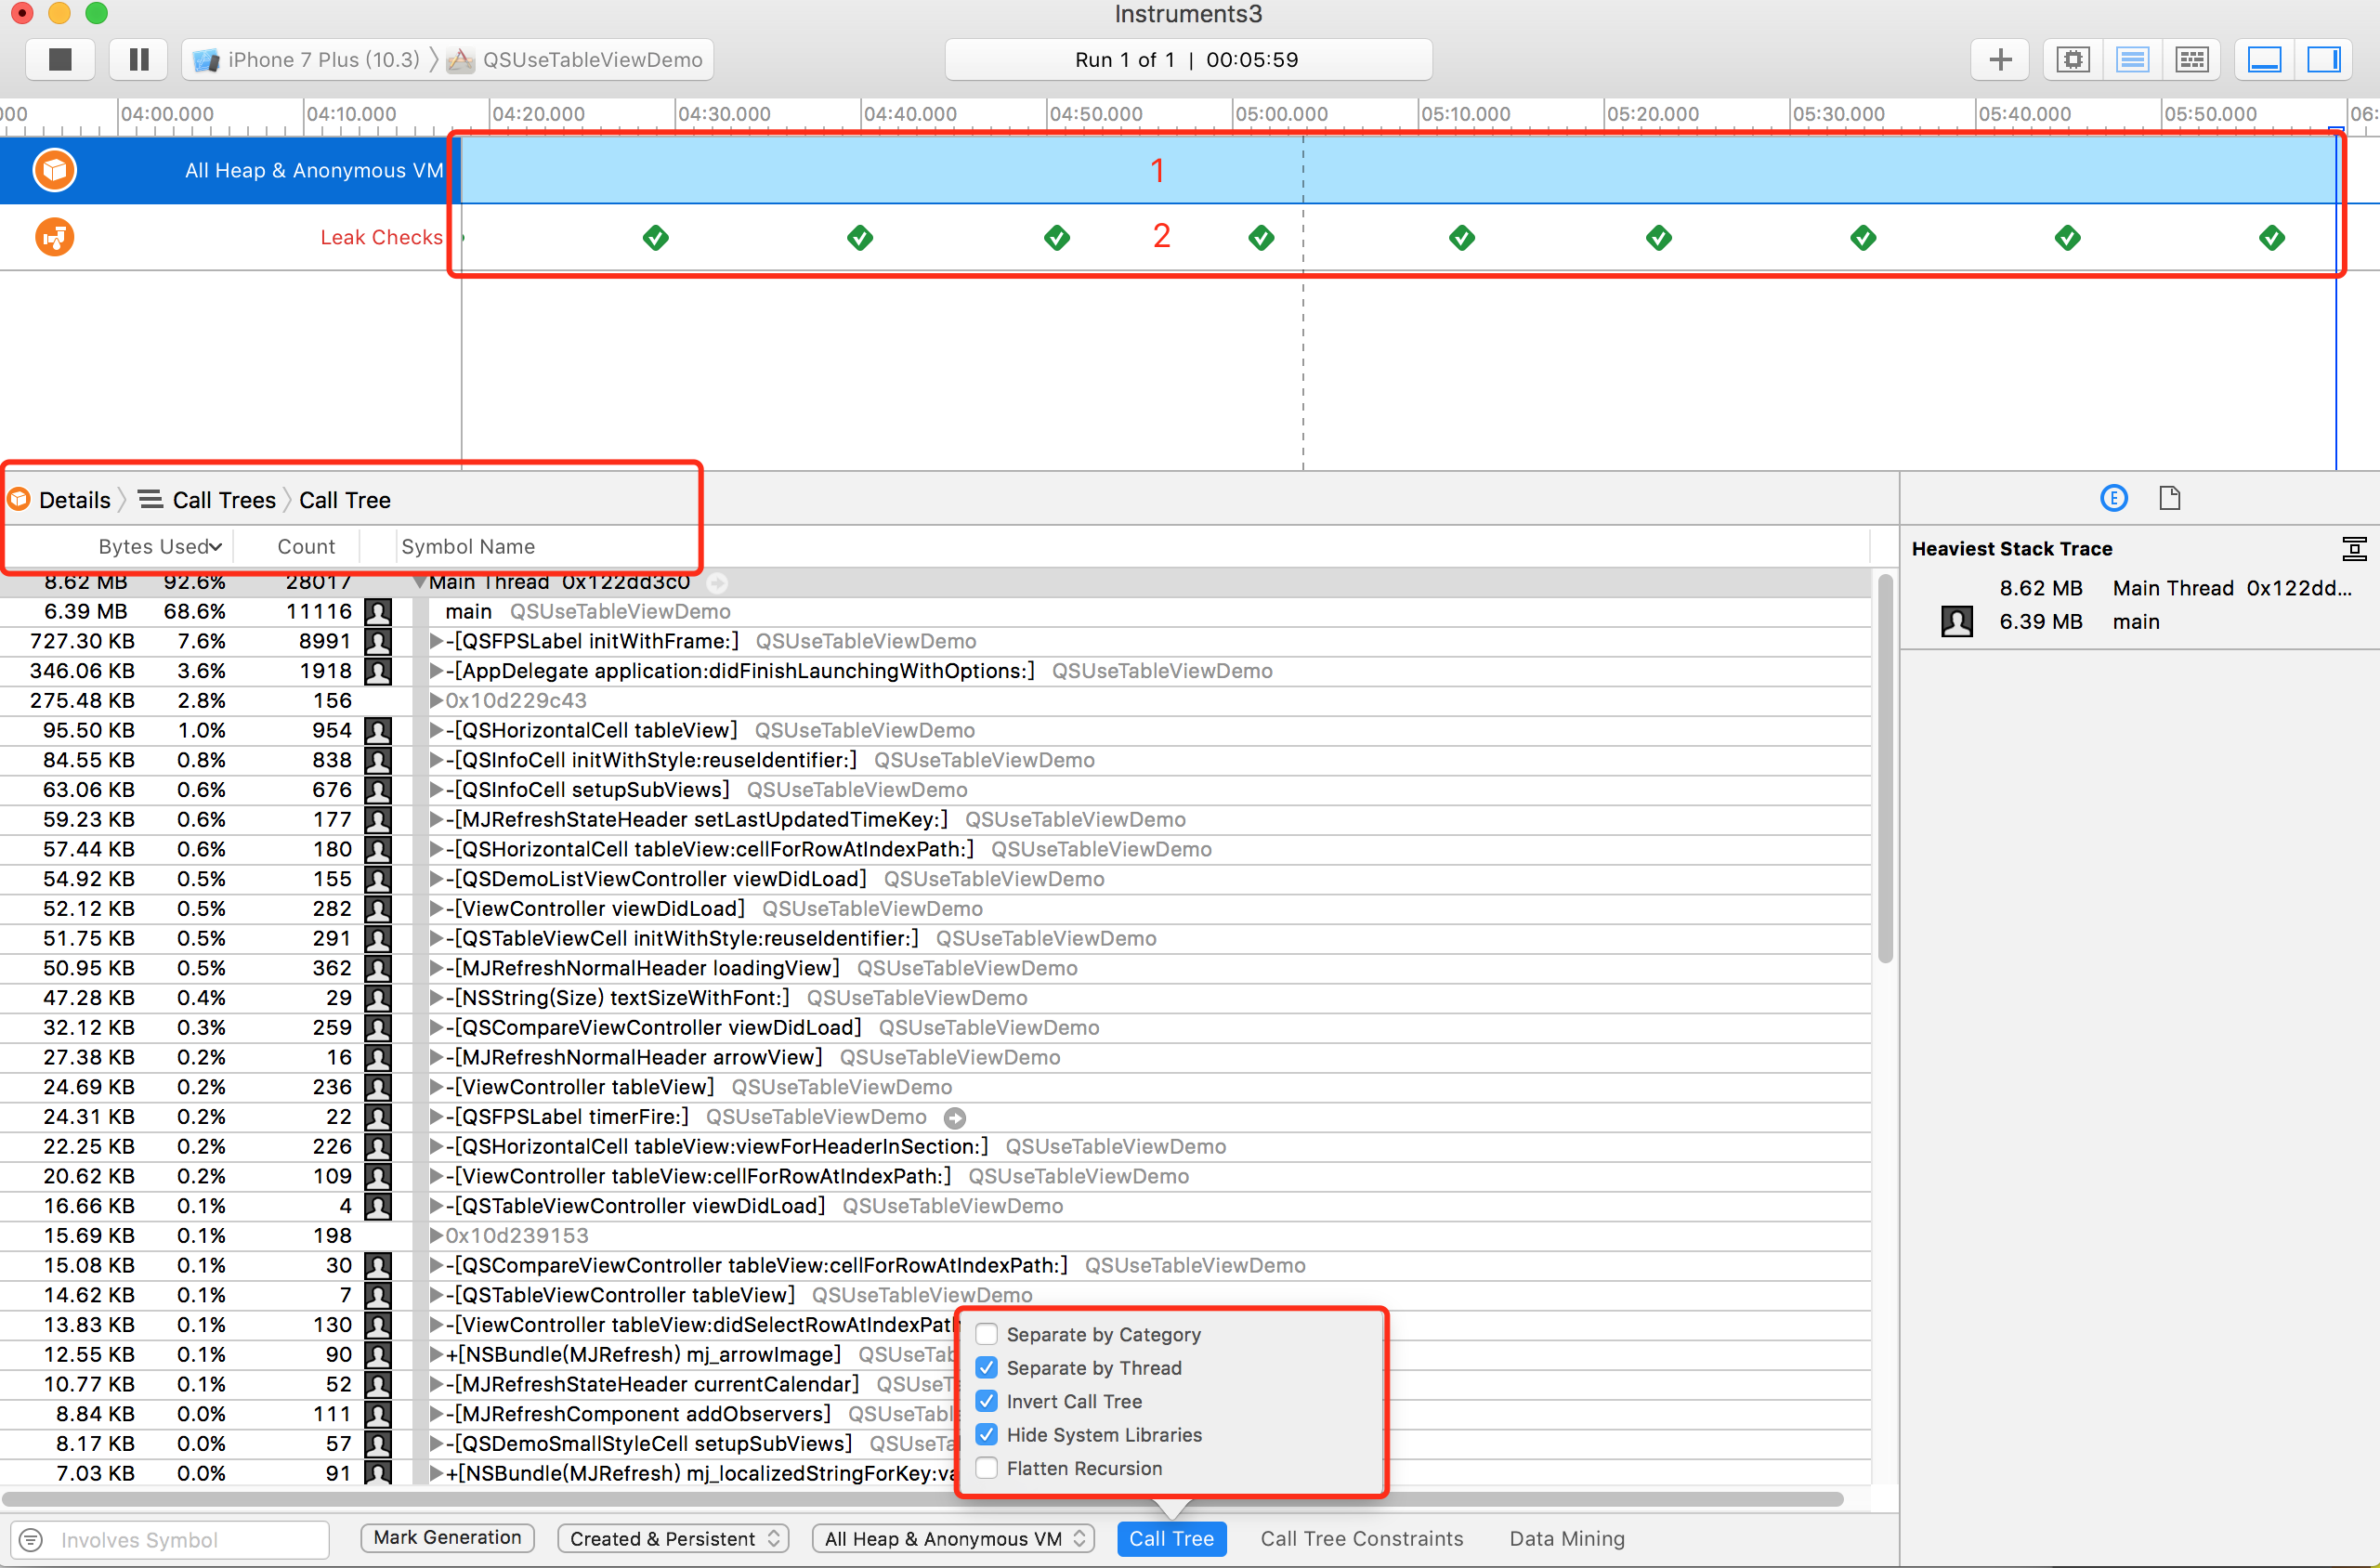Open Created & Persistent dropdown
The width and height of the screenshot is (2380, 1568).
pos(673,1538)
